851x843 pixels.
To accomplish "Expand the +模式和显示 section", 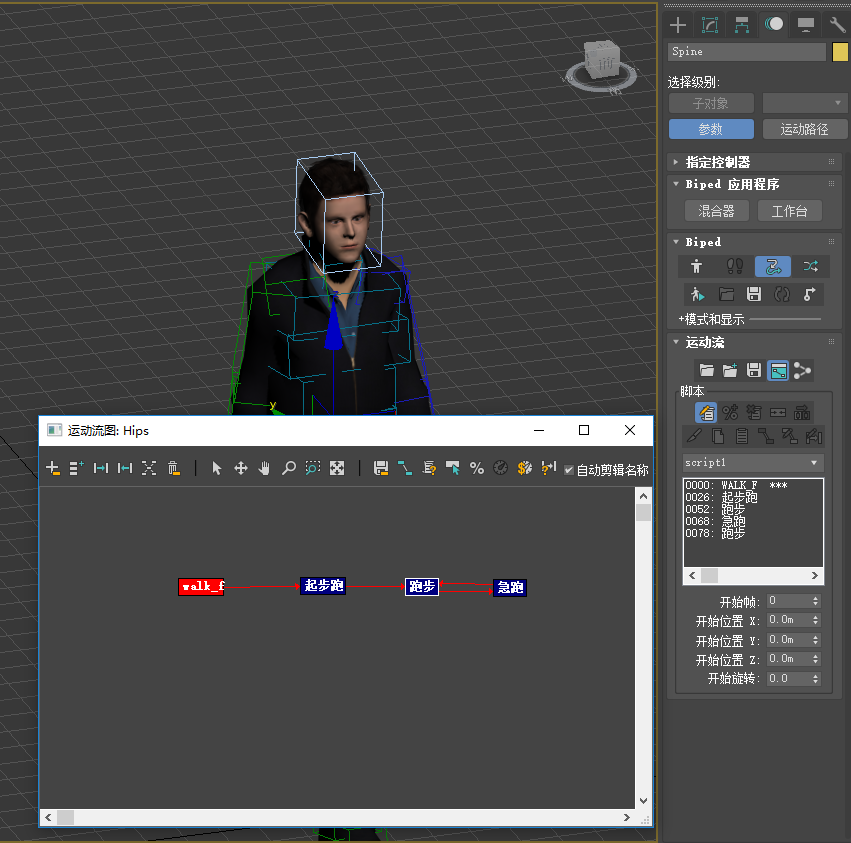I will 712,319.
